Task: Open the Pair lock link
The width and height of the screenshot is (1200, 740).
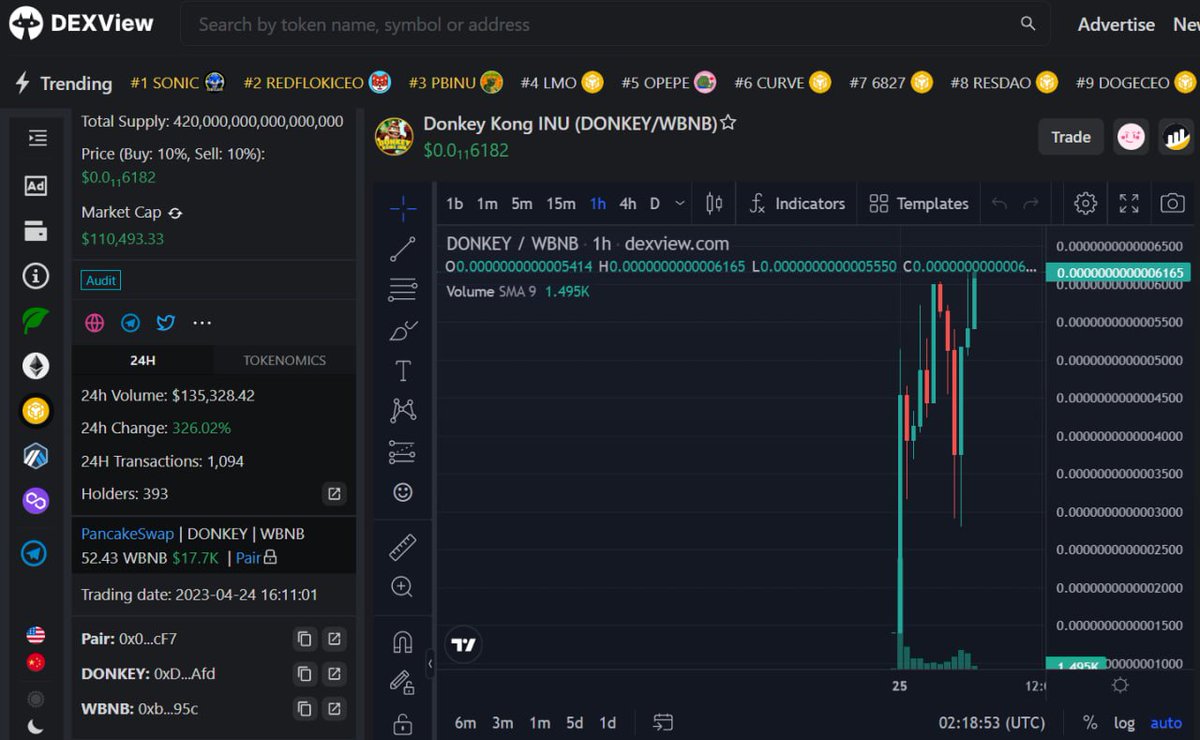Action: (x=257, y=558)
